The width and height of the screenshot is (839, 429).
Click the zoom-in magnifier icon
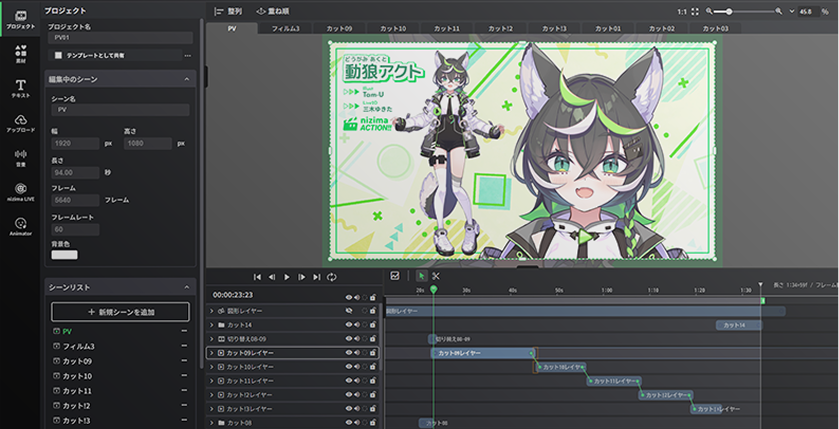(x=779, y=11)
